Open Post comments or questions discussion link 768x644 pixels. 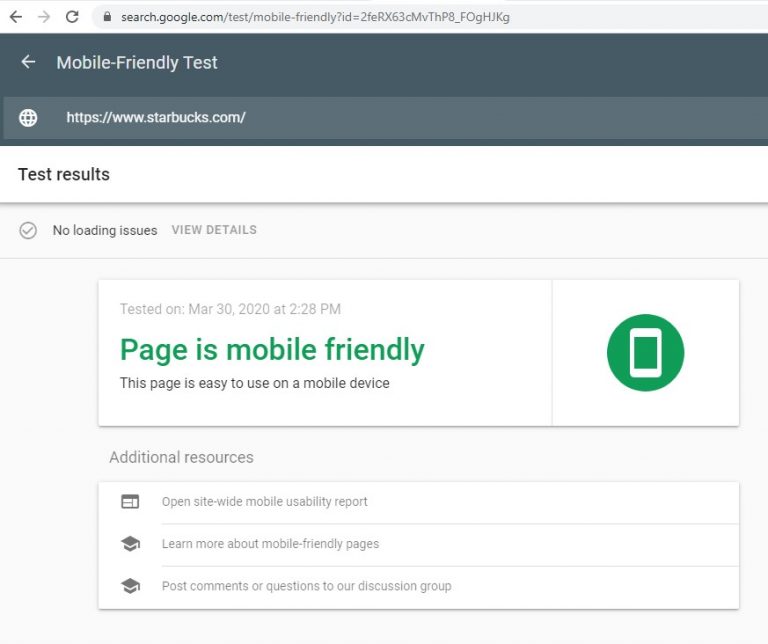(306, 586)
